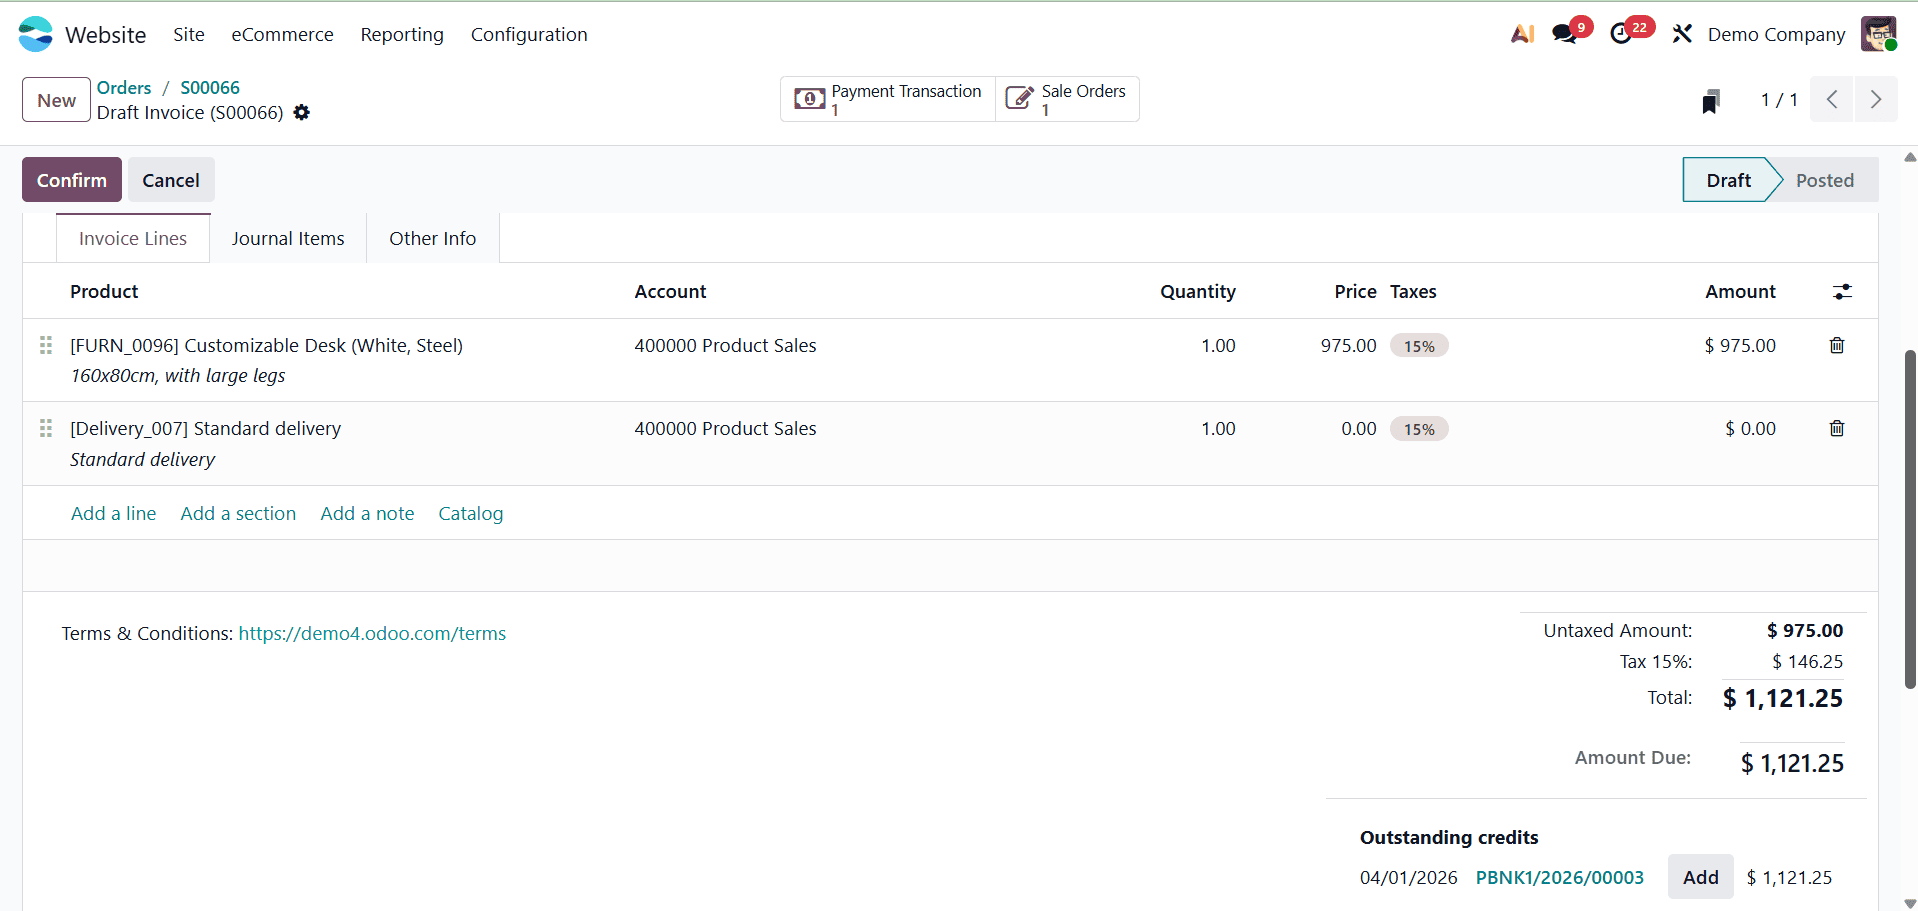The image size is (1918, 911).
Task: Navigate to next record with right chevron
Action: pos(1876,99)
